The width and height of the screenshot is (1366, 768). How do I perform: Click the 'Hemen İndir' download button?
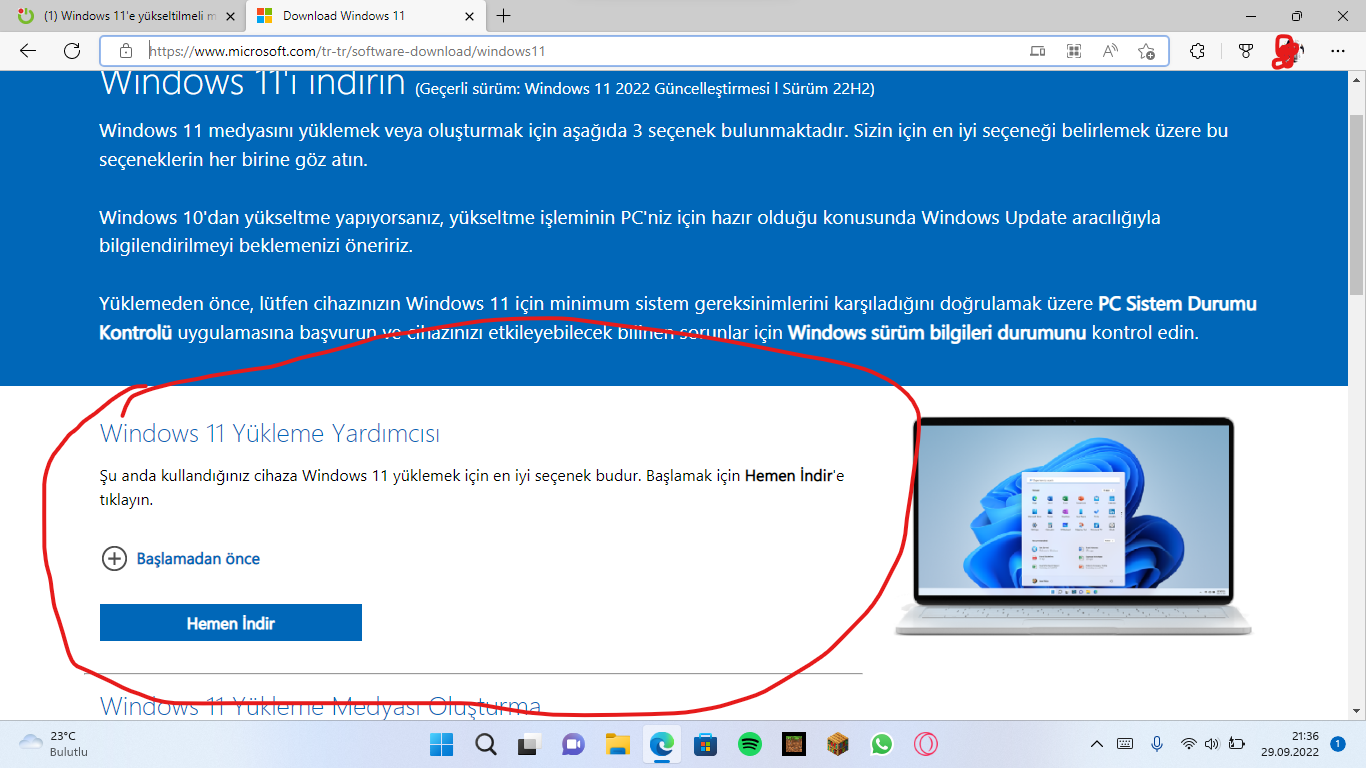231,623
